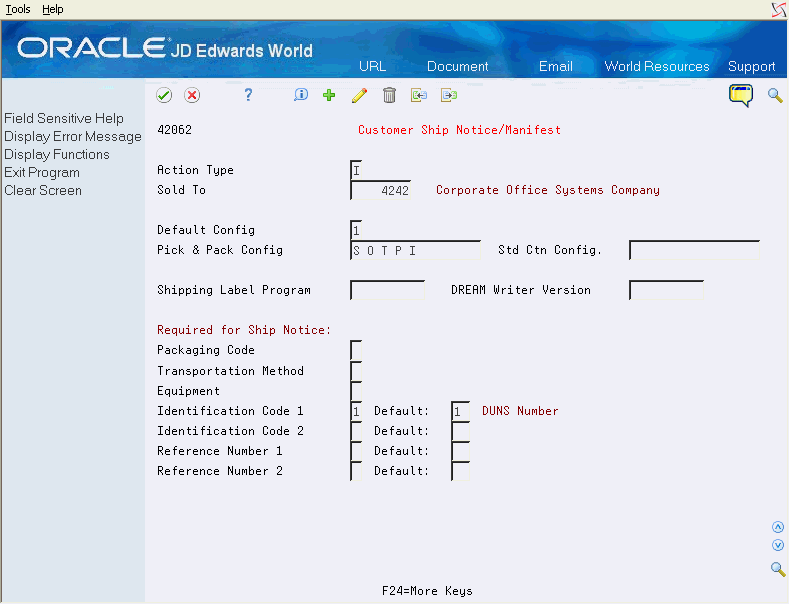Click the Std Ctn Config field

694,250
